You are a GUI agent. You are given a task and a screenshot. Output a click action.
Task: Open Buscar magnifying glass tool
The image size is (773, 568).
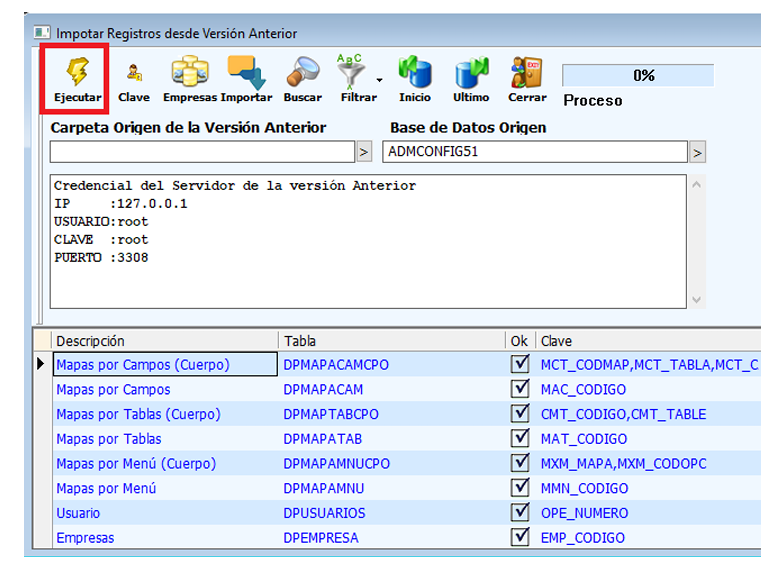coord(302,73)
